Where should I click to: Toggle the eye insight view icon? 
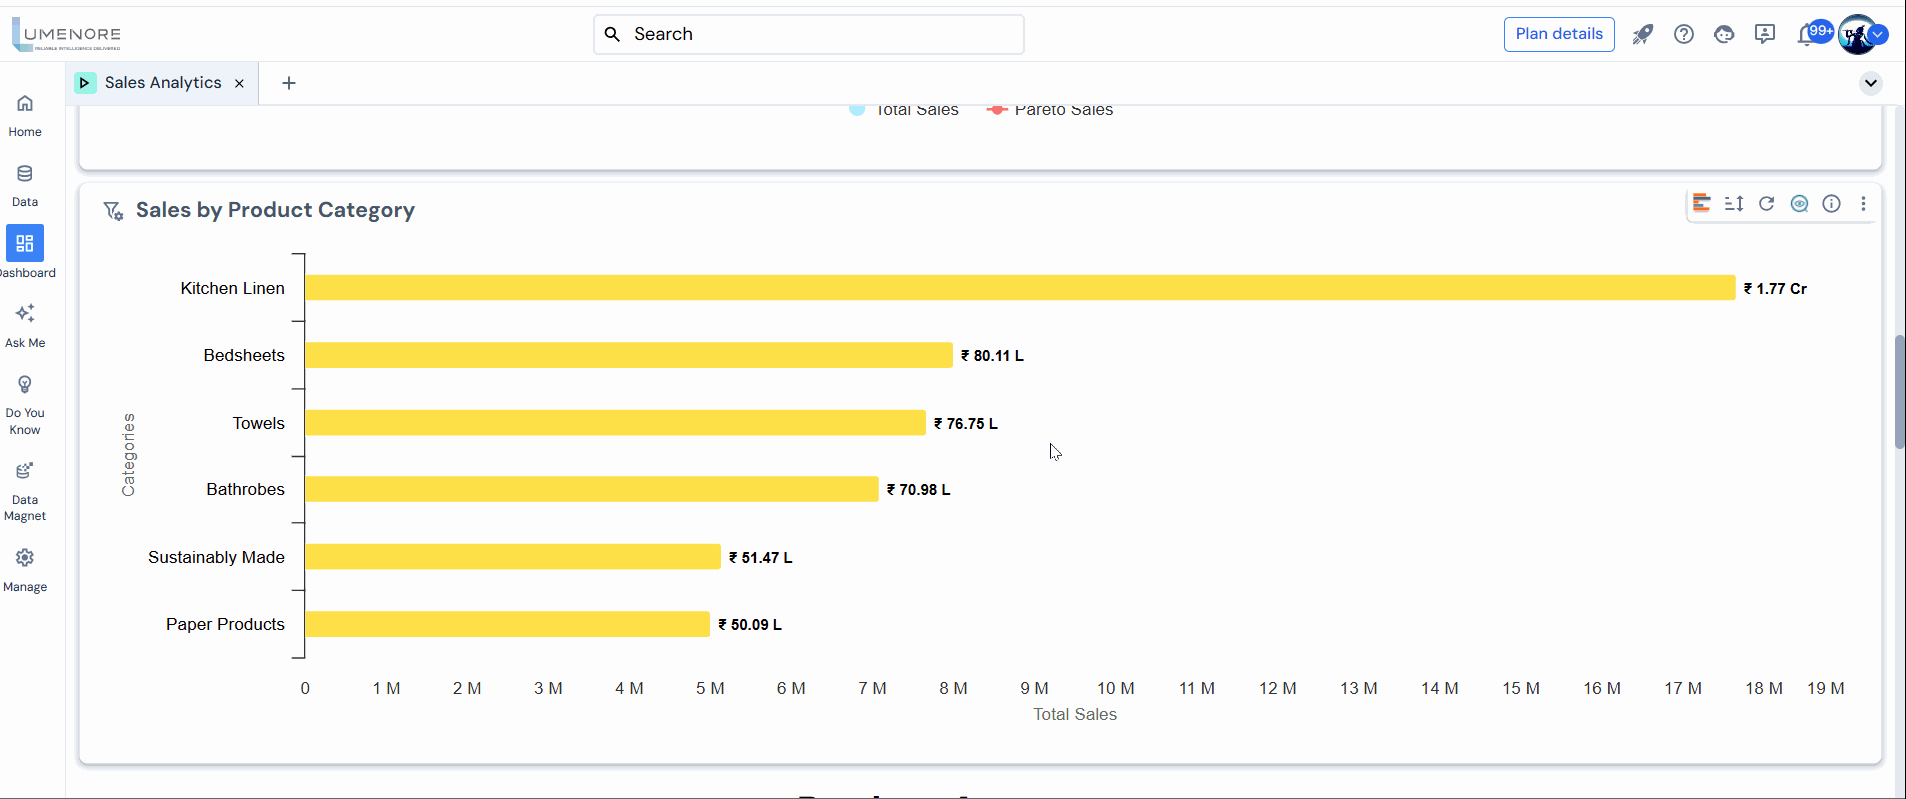coord(1799,204)
